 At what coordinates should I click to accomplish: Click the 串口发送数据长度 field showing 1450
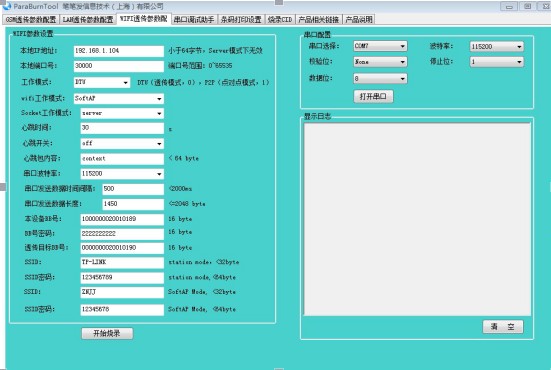[133, 204]
